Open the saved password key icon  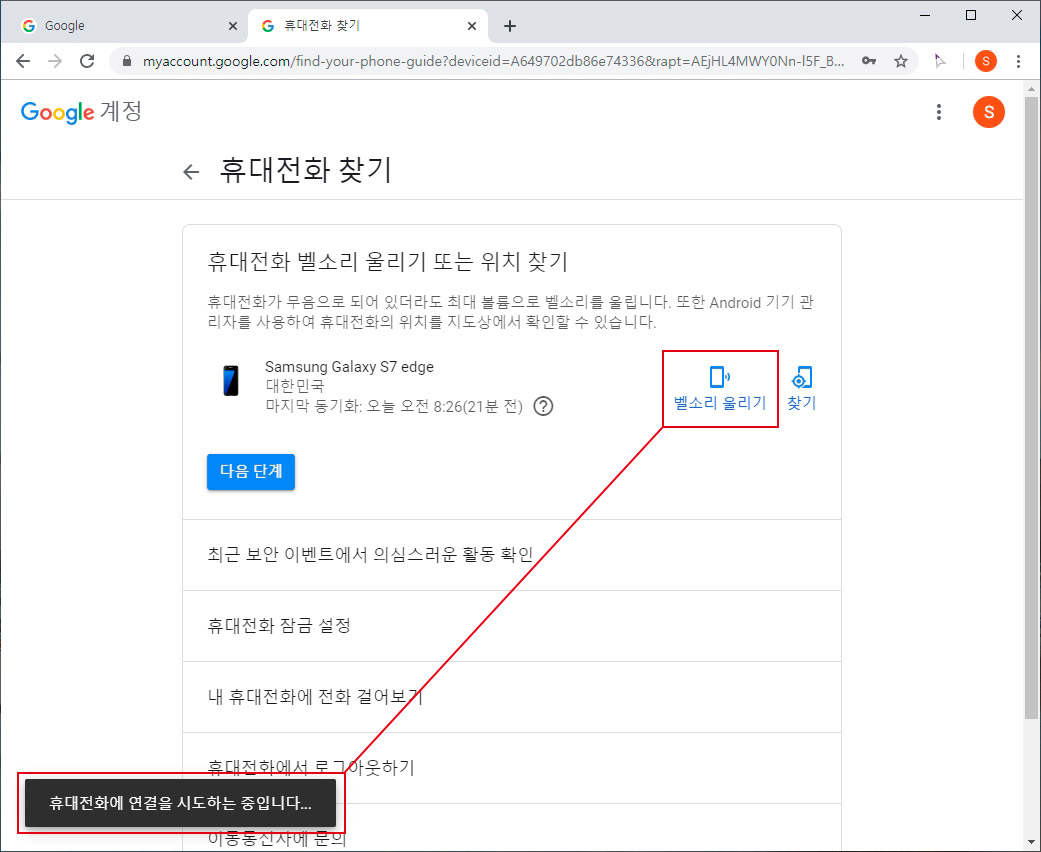(868, 61)
